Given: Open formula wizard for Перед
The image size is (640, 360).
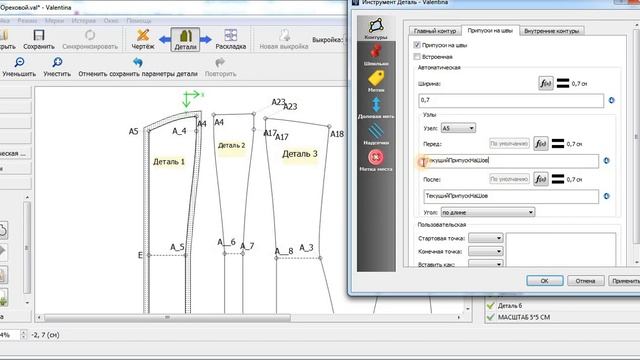Looking at the screenshot, I should (x=541, y=144).
